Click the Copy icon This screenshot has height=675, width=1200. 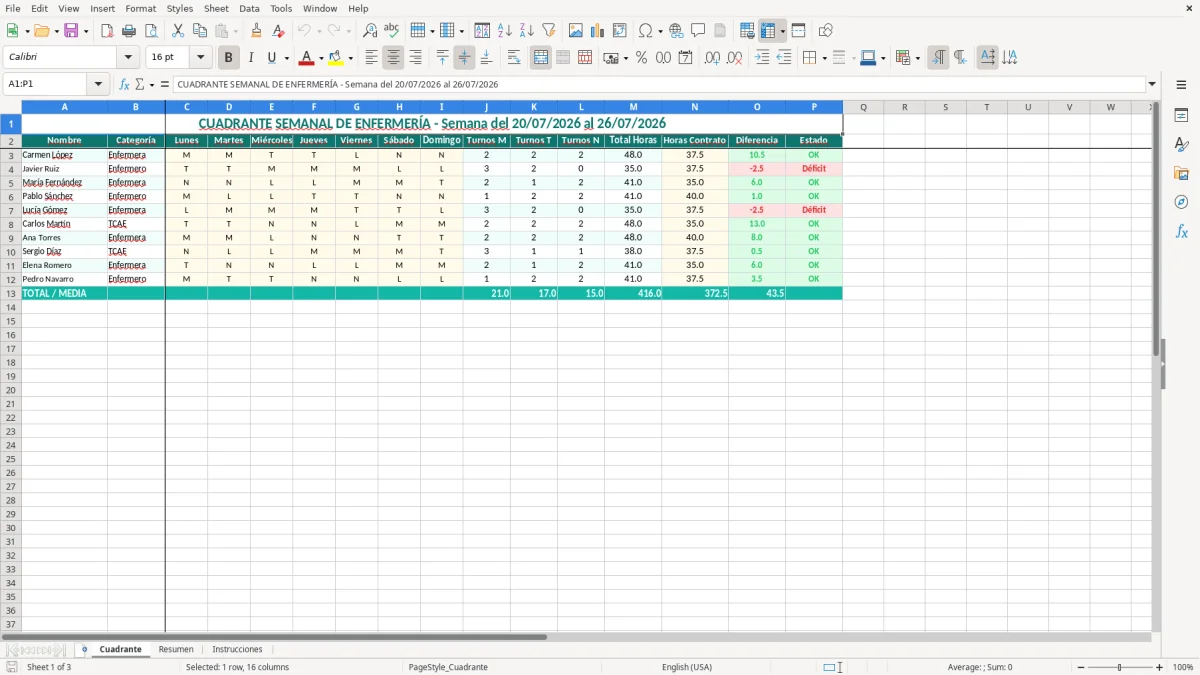(x=200, y=31)
